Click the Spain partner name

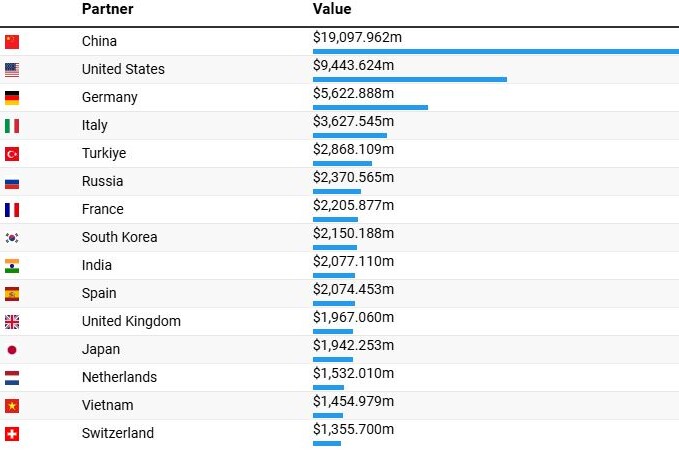click(99, 293)
